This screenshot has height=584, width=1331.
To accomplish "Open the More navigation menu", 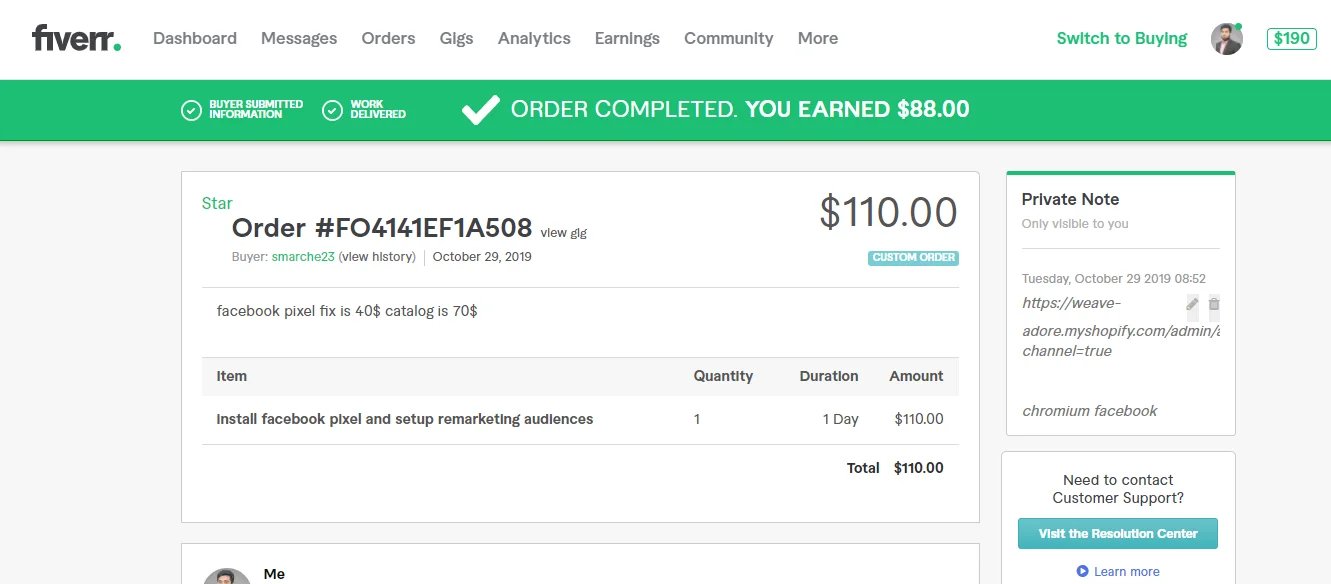I will [818, 39].
